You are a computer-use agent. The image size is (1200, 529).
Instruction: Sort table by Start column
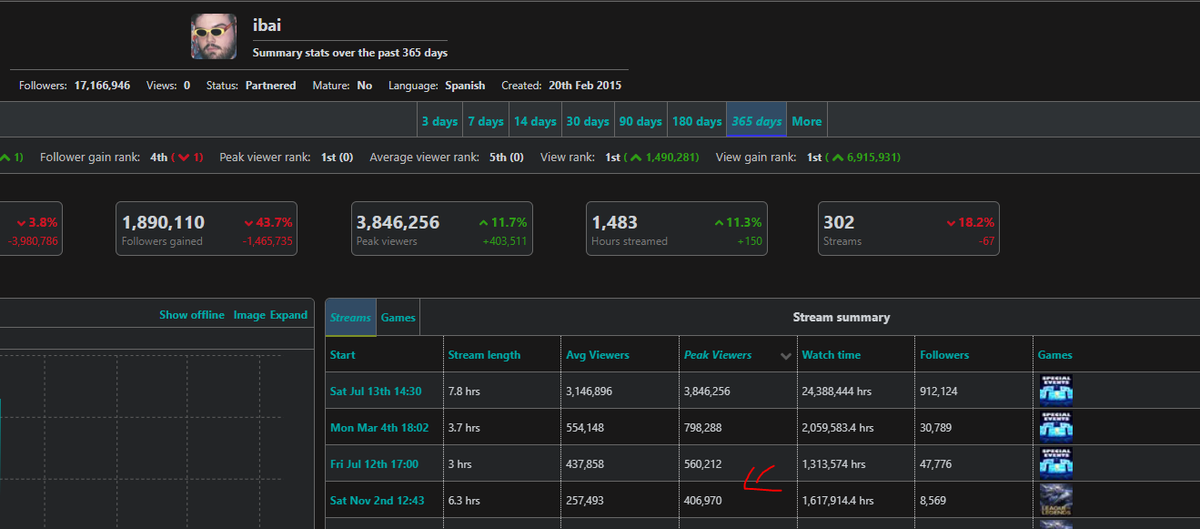343,355
